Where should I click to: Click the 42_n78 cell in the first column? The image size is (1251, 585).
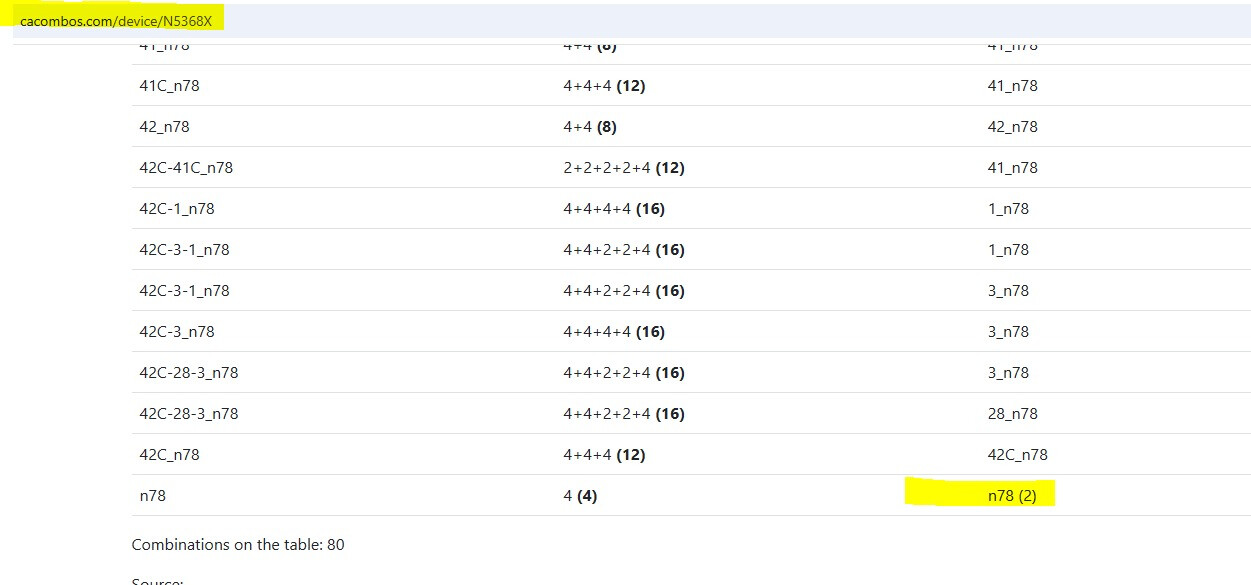point(164,127)
